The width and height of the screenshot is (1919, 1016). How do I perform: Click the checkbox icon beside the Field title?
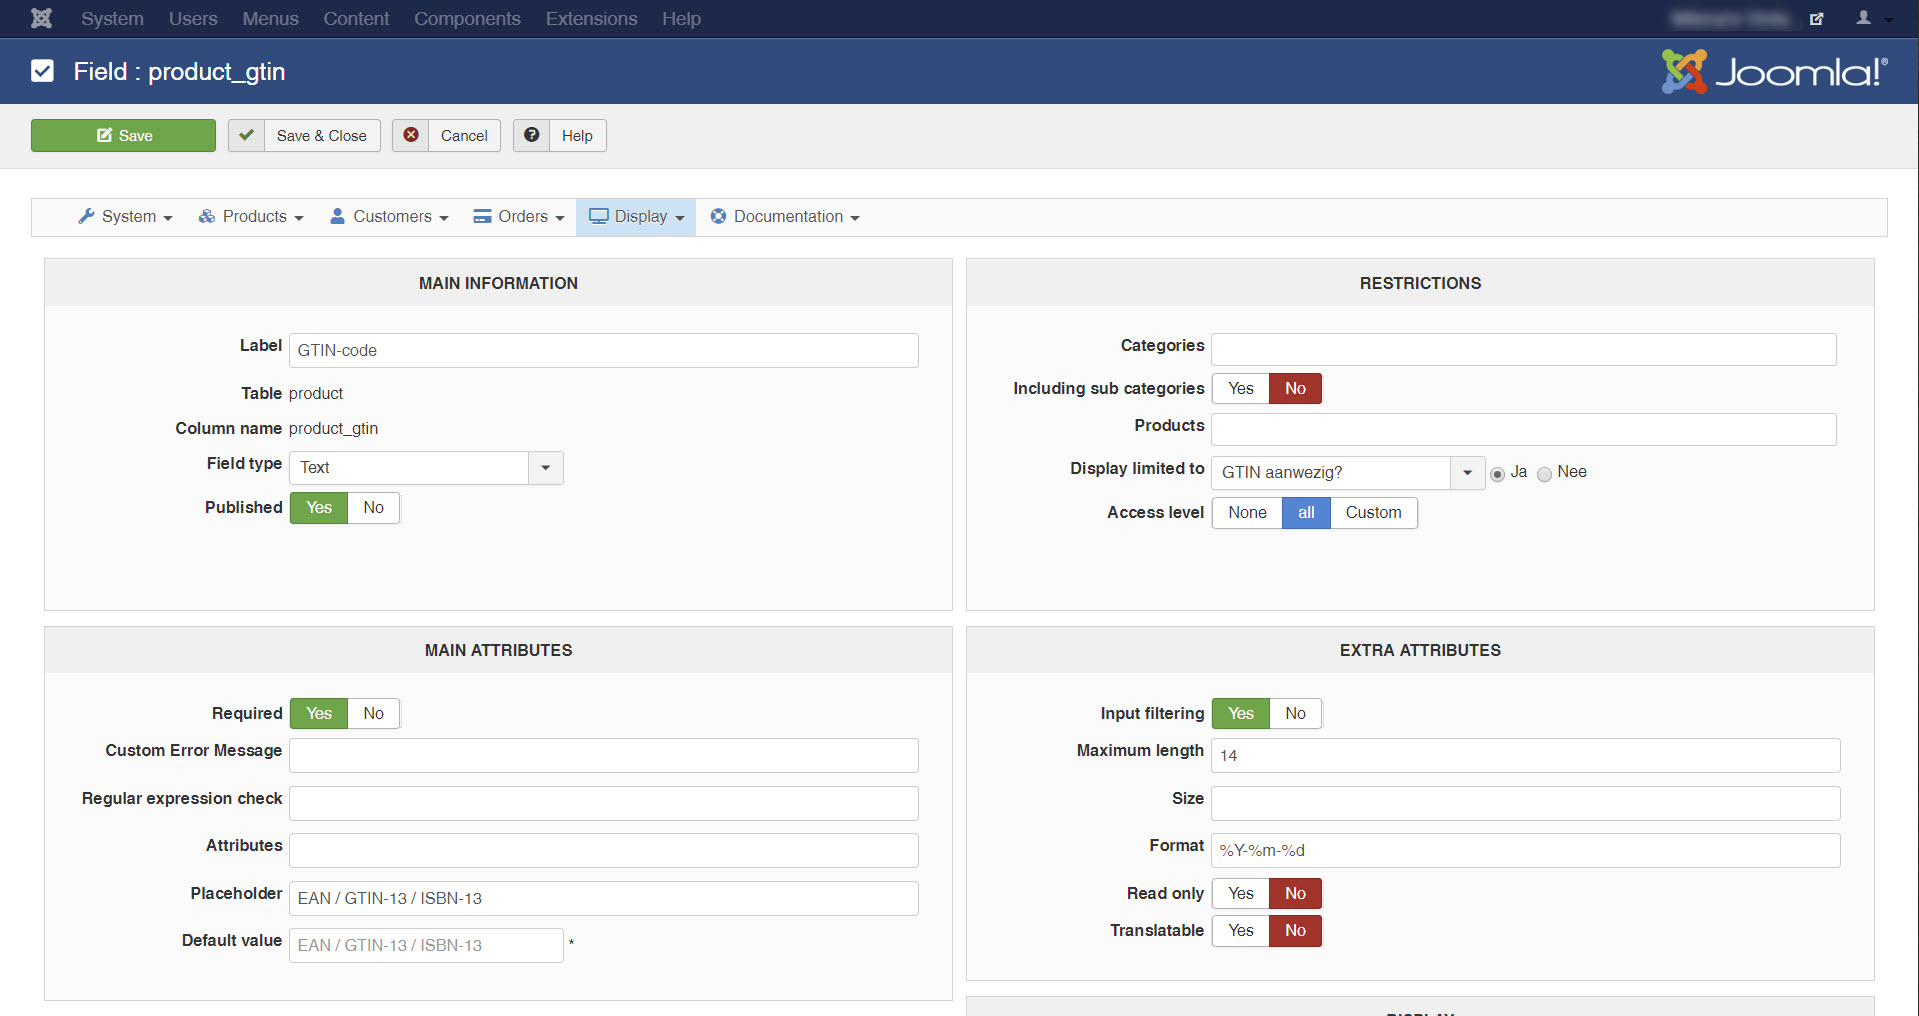pos(42,71)
